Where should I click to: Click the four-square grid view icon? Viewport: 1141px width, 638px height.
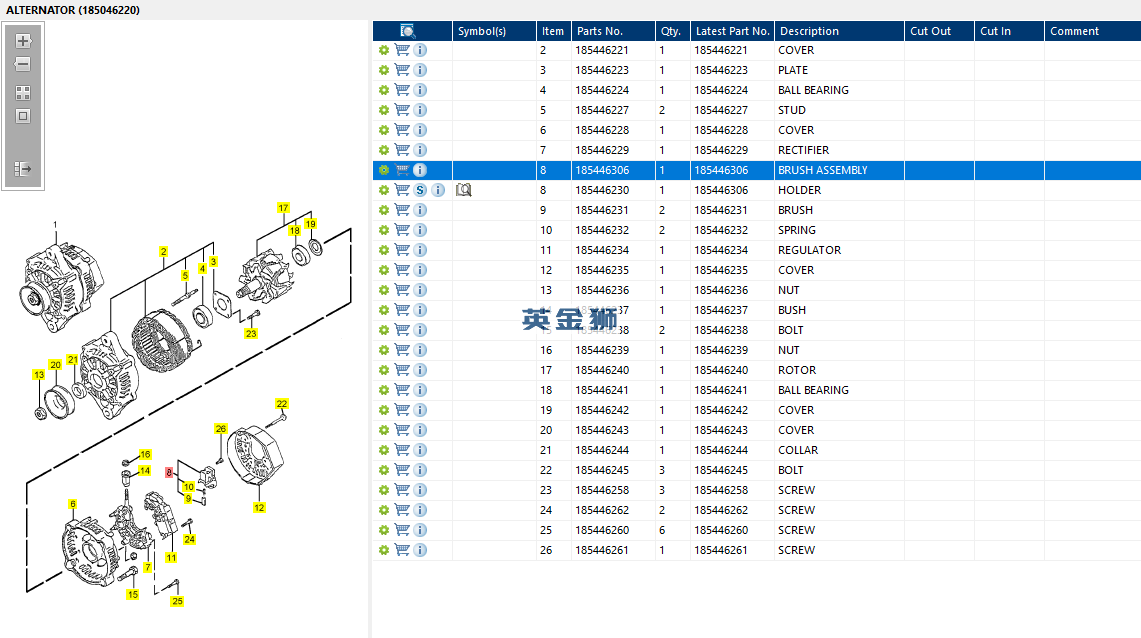click(23, 93)
